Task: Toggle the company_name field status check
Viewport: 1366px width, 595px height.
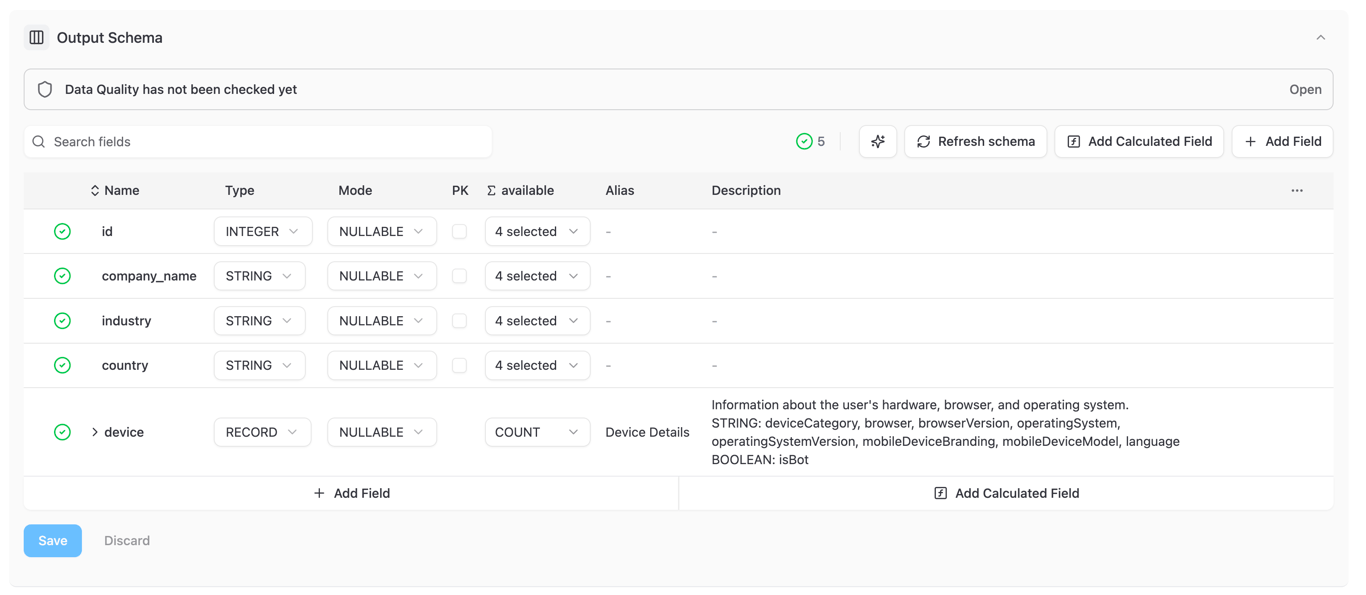Action: 62,276
